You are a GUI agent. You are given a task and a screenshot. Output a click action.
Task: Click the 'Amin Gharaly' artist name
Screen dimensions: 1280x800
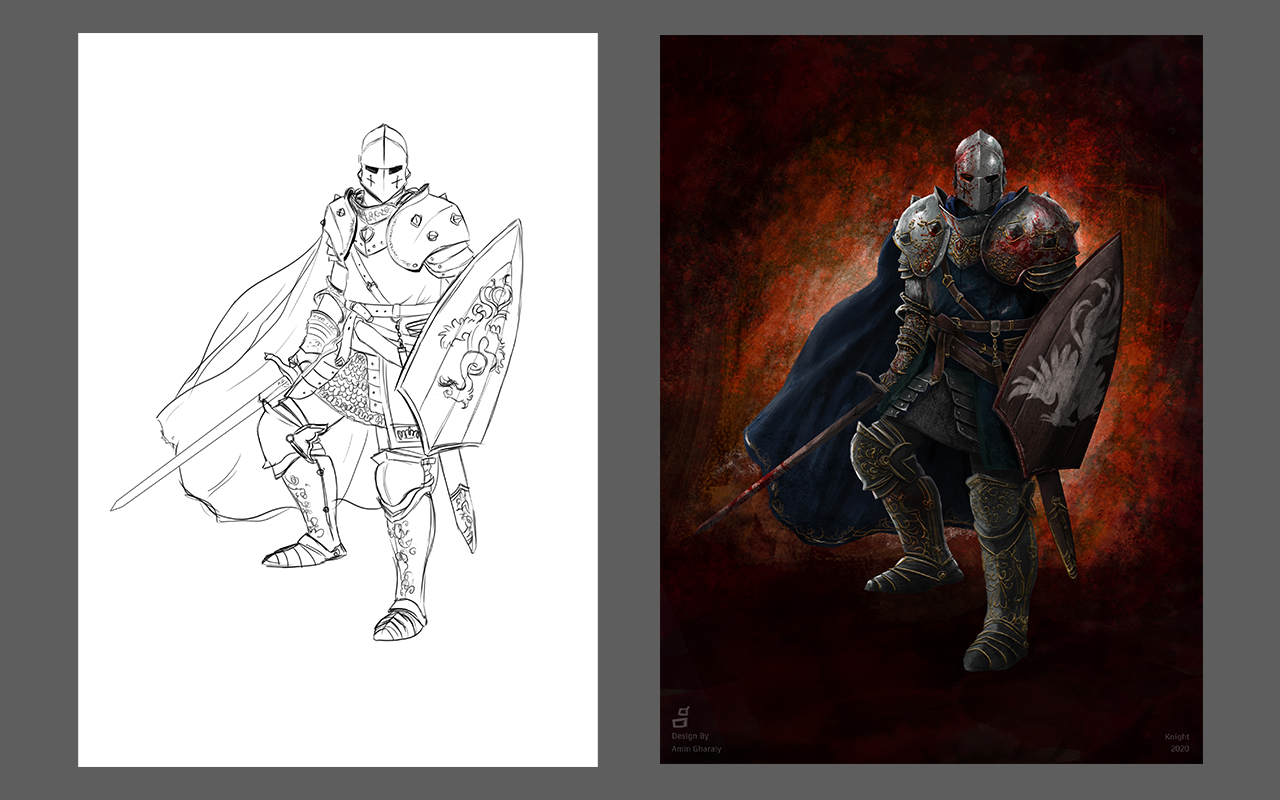click(697, 749)
